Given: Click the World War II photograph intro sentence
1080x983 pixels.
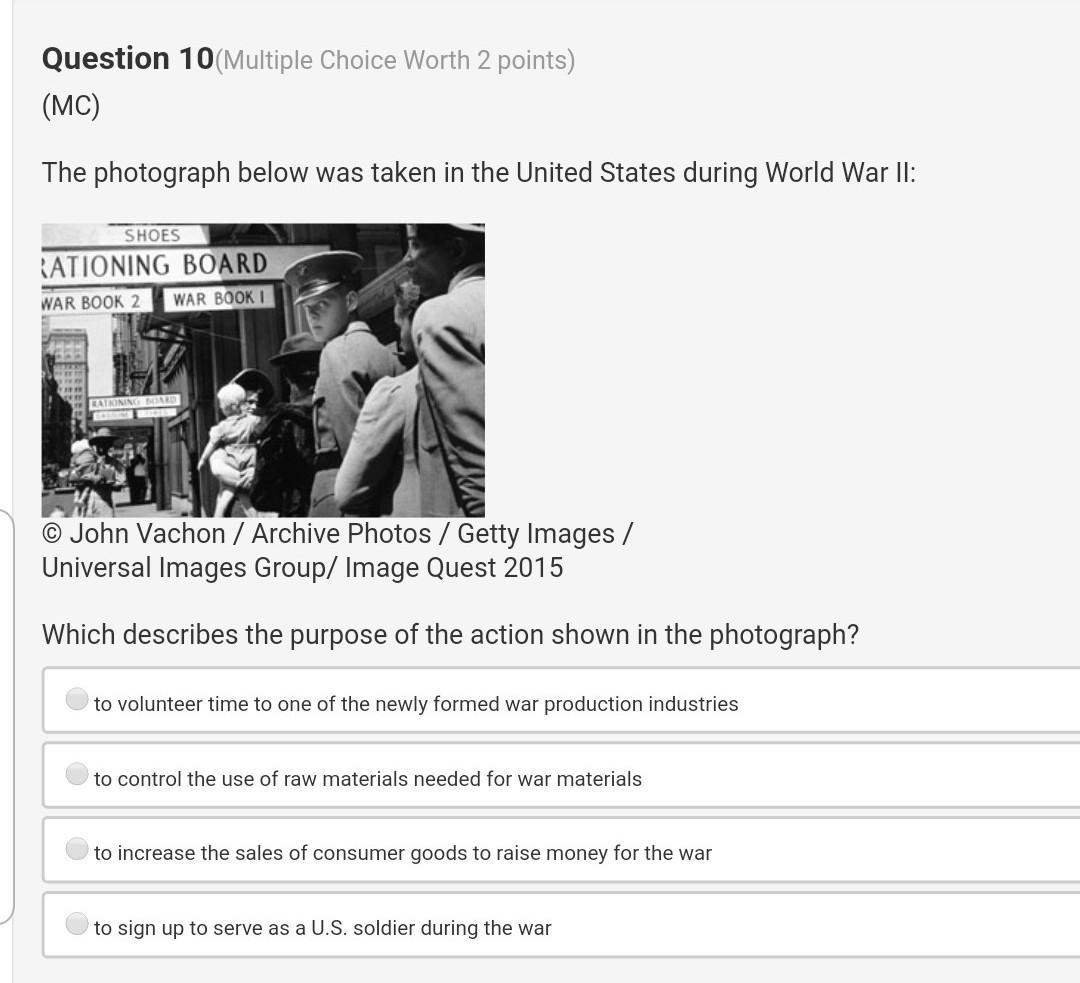Looking at the screenshot, I should tap(479, 173).
